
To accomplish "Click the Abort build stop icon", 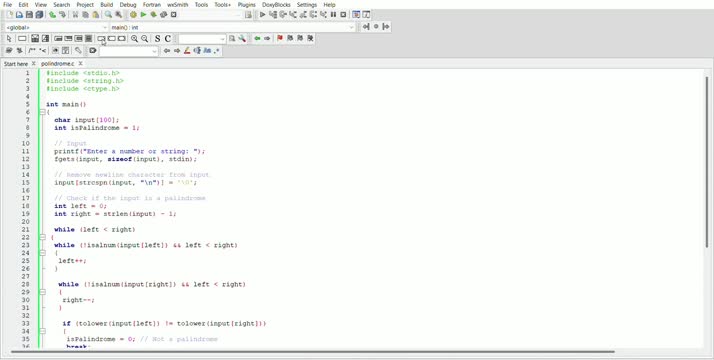I will (x=173, y=15).
